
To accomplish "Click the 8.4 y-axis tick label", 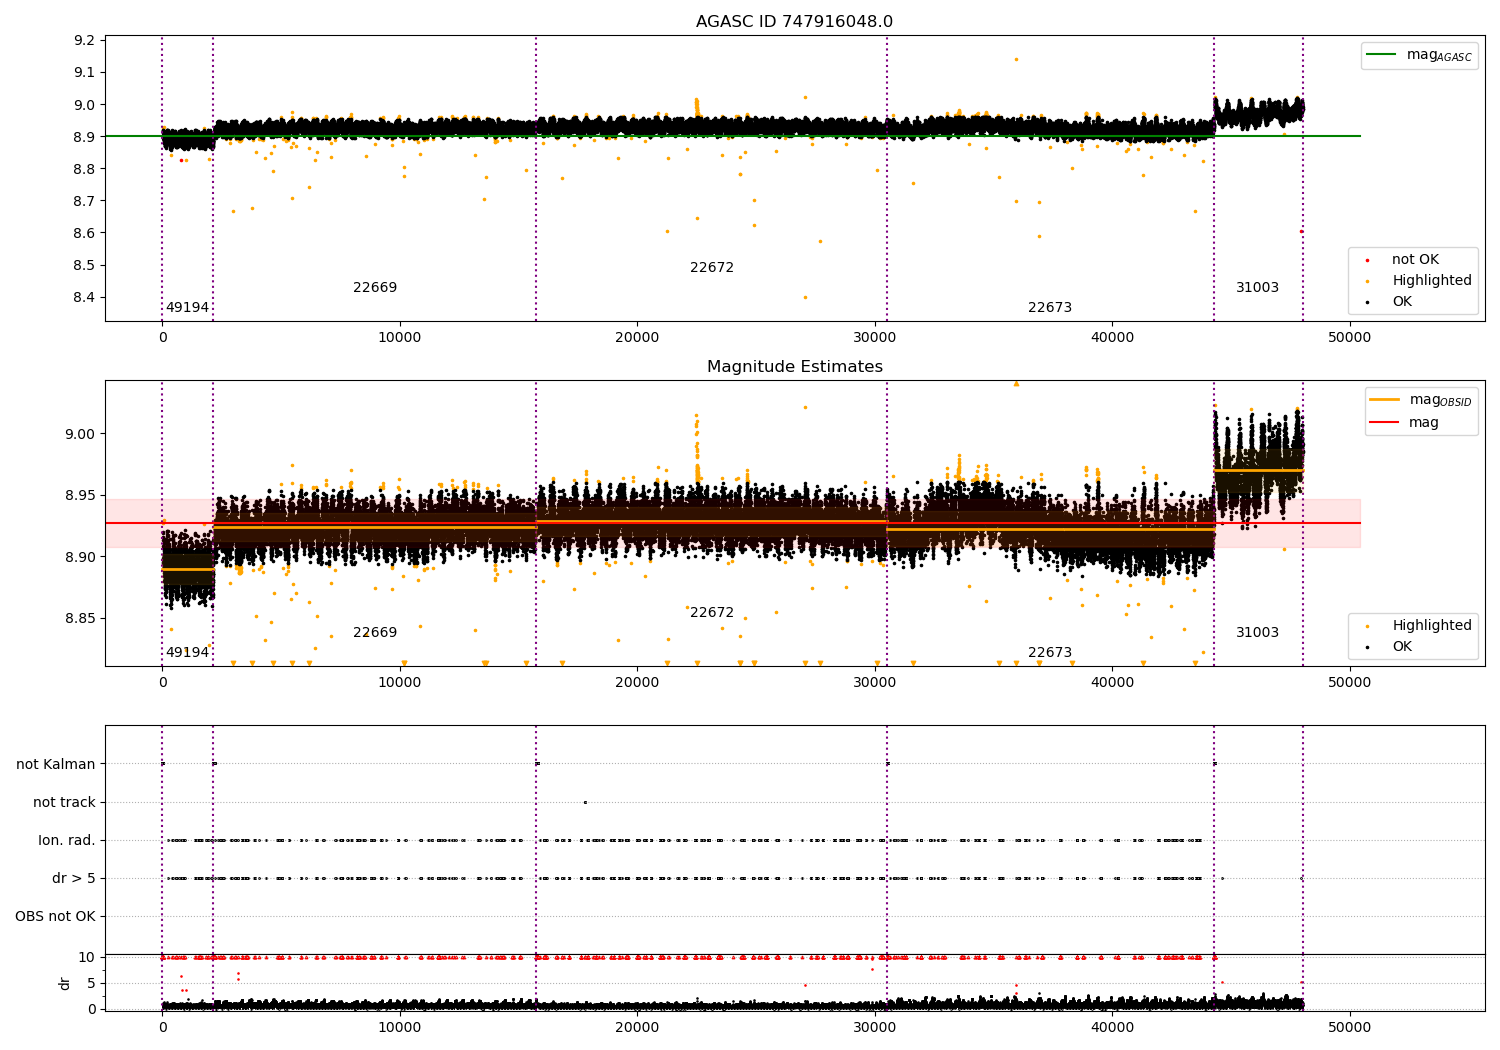I will point(85,298).
